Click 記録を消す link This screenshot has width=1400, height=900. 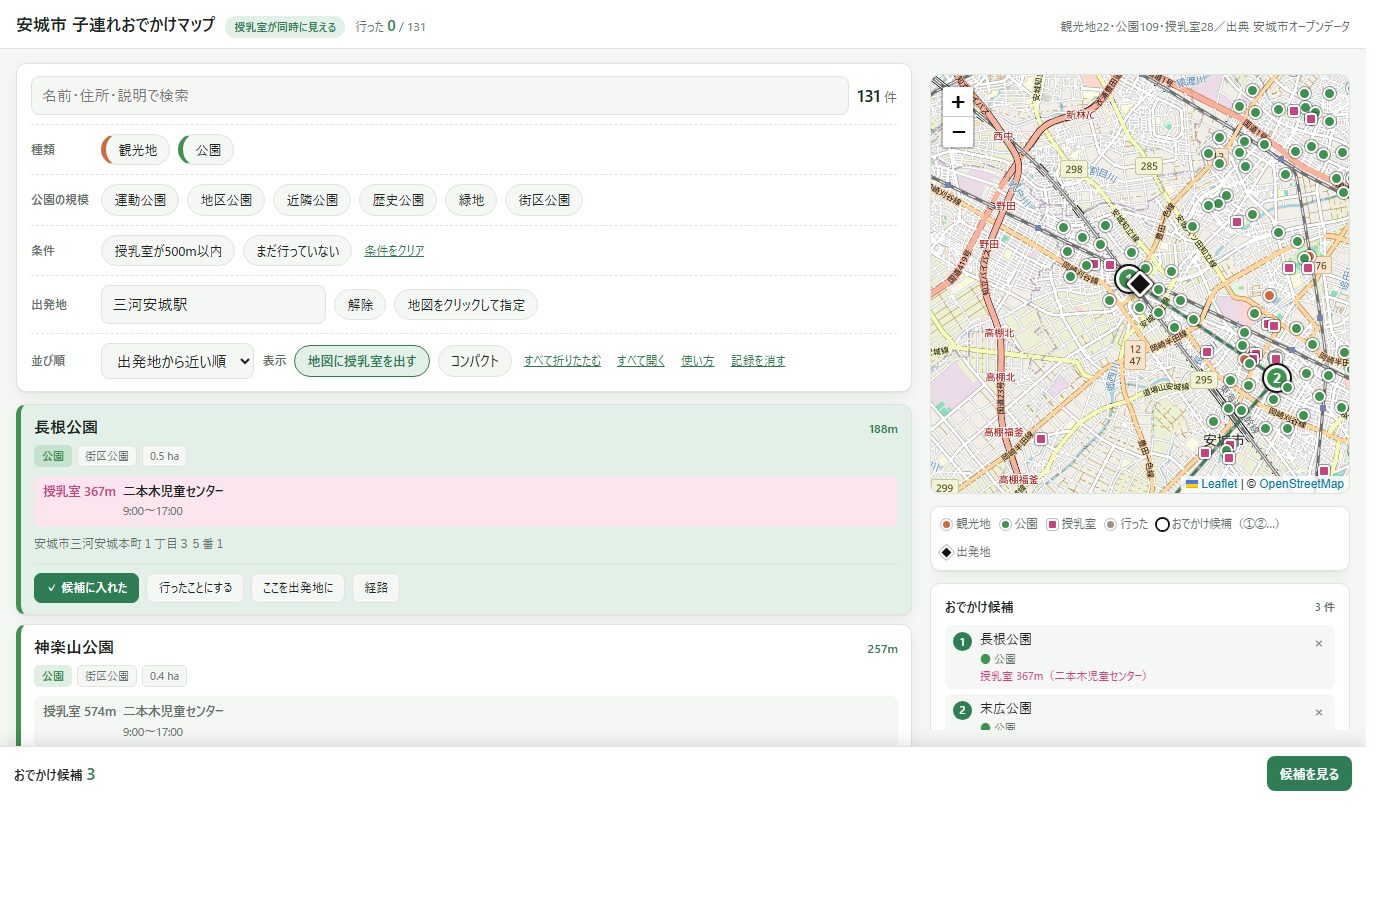point(758,361)
